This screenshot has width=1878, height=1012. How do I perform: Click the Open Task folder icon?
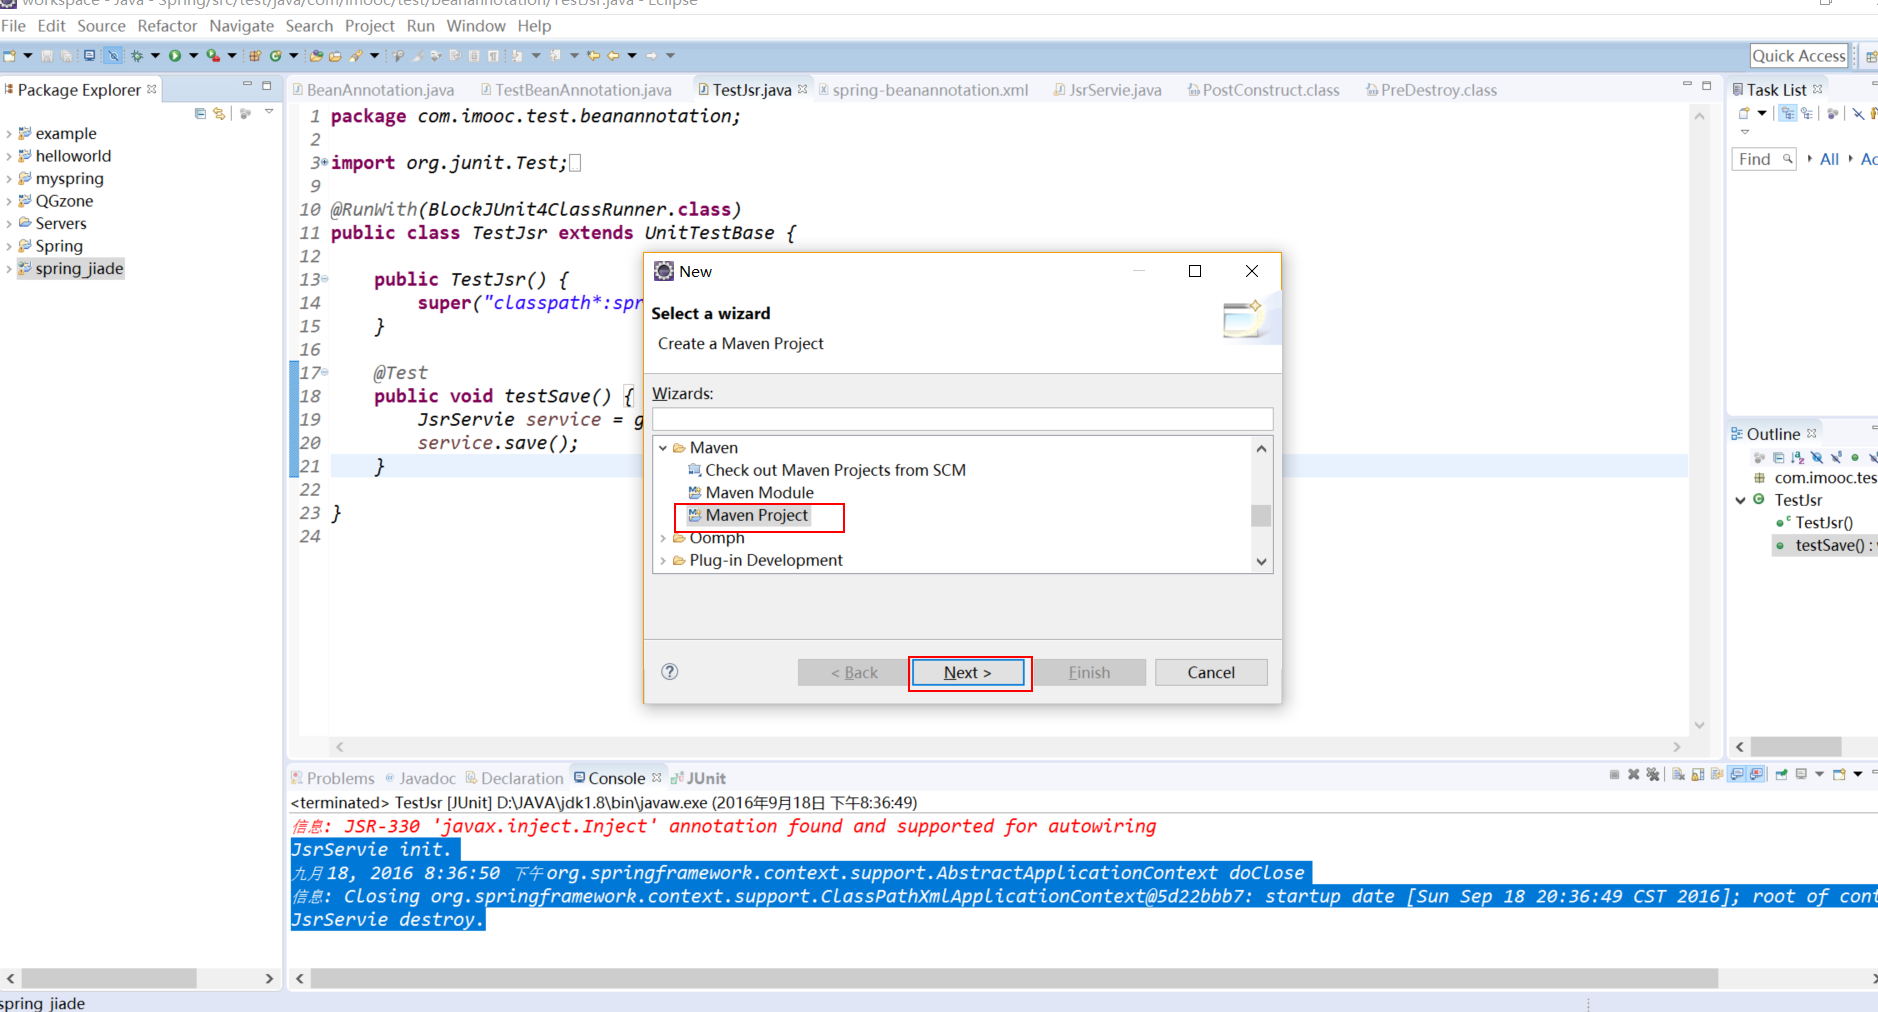(335, 56)
